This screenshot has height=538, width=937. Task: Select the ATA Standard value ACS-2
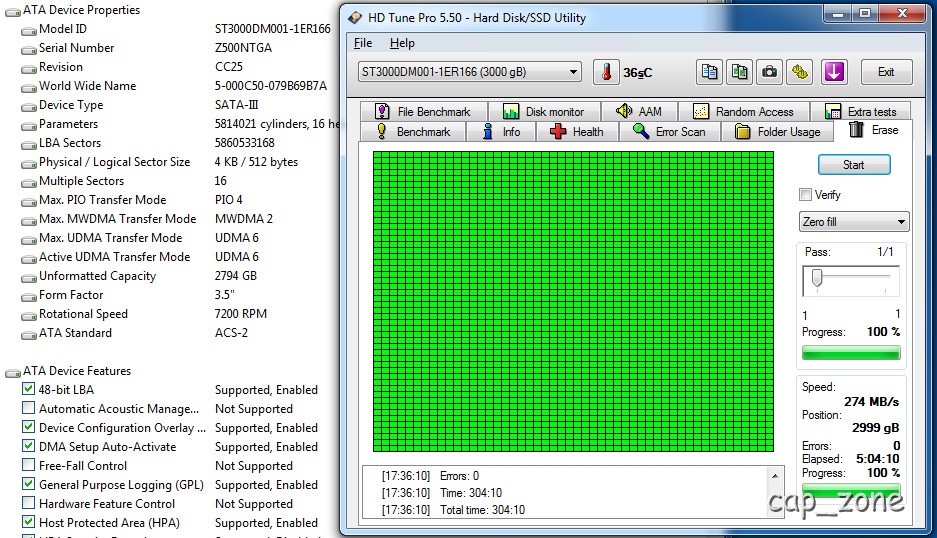231,333
